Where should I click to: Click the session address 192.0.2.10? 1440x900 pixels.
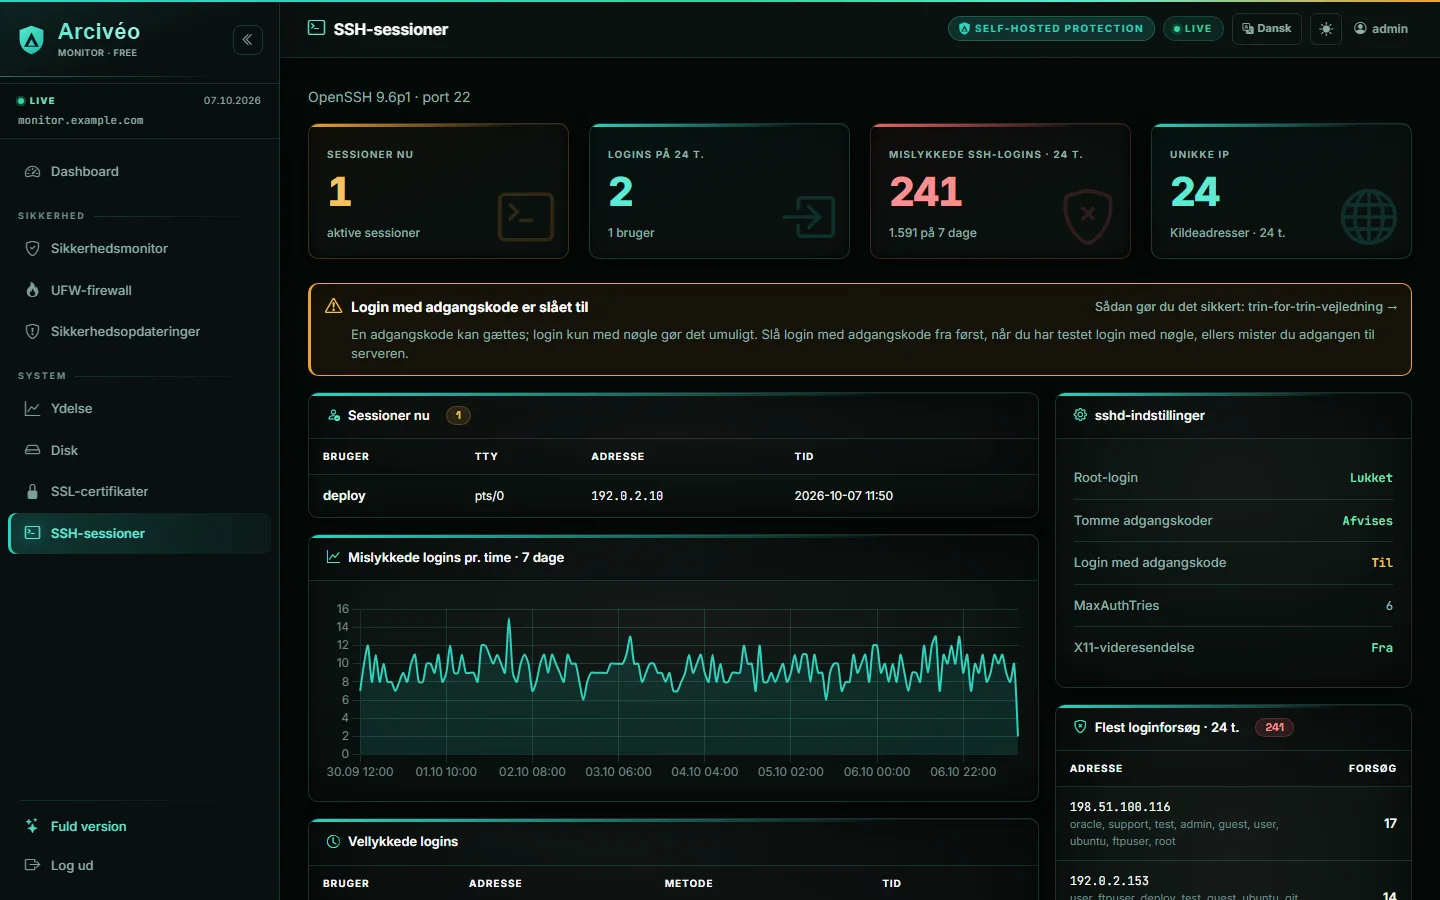coord(627,496)
